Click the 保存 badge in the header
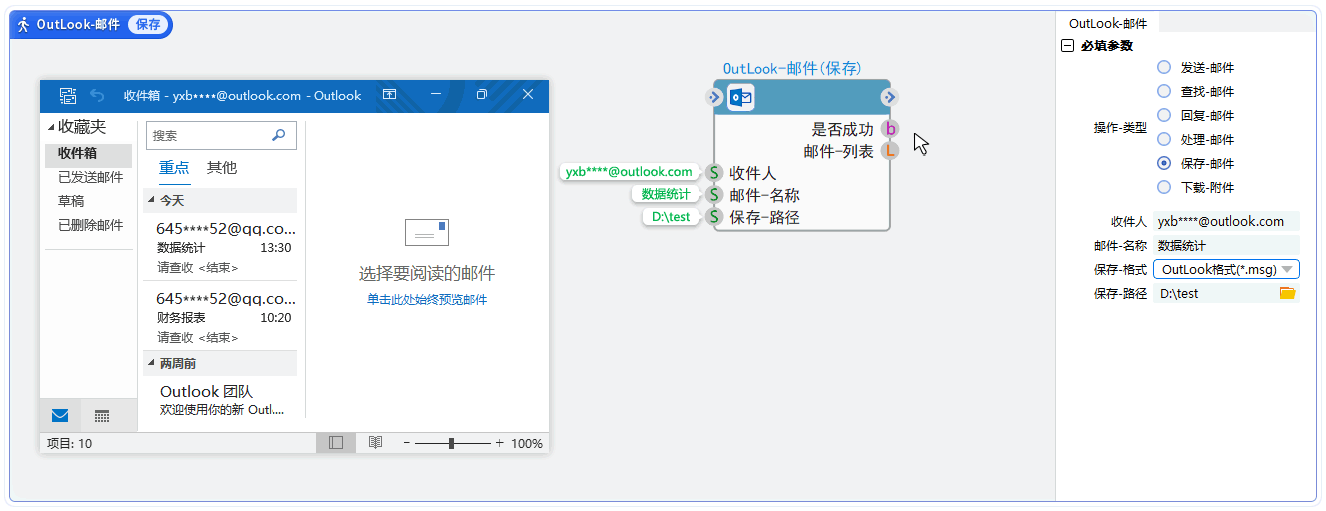Viewport: 1326px width, 511px height. 148,25
